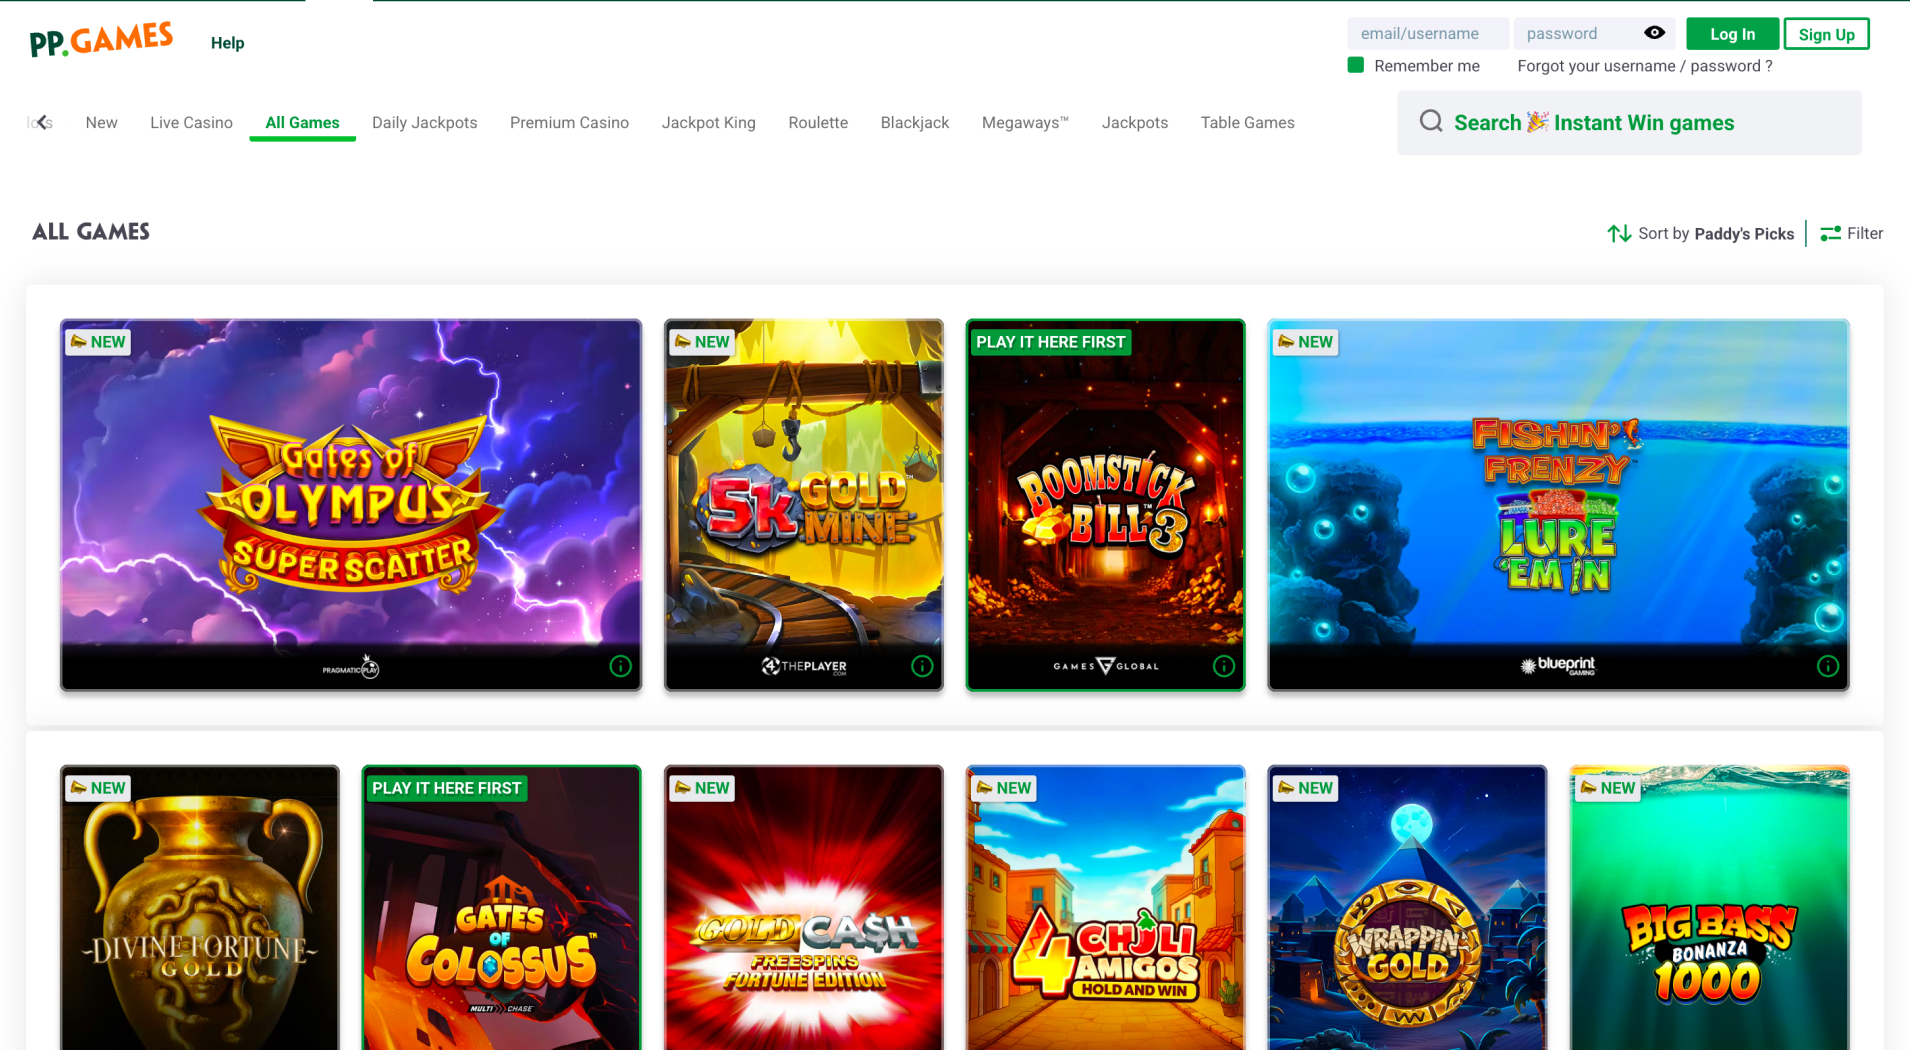Click PLAY IT HERE FIRST badge on Boomstick Bill 3
This screenshot has height=1050, width=1910.
point(1050,342)
